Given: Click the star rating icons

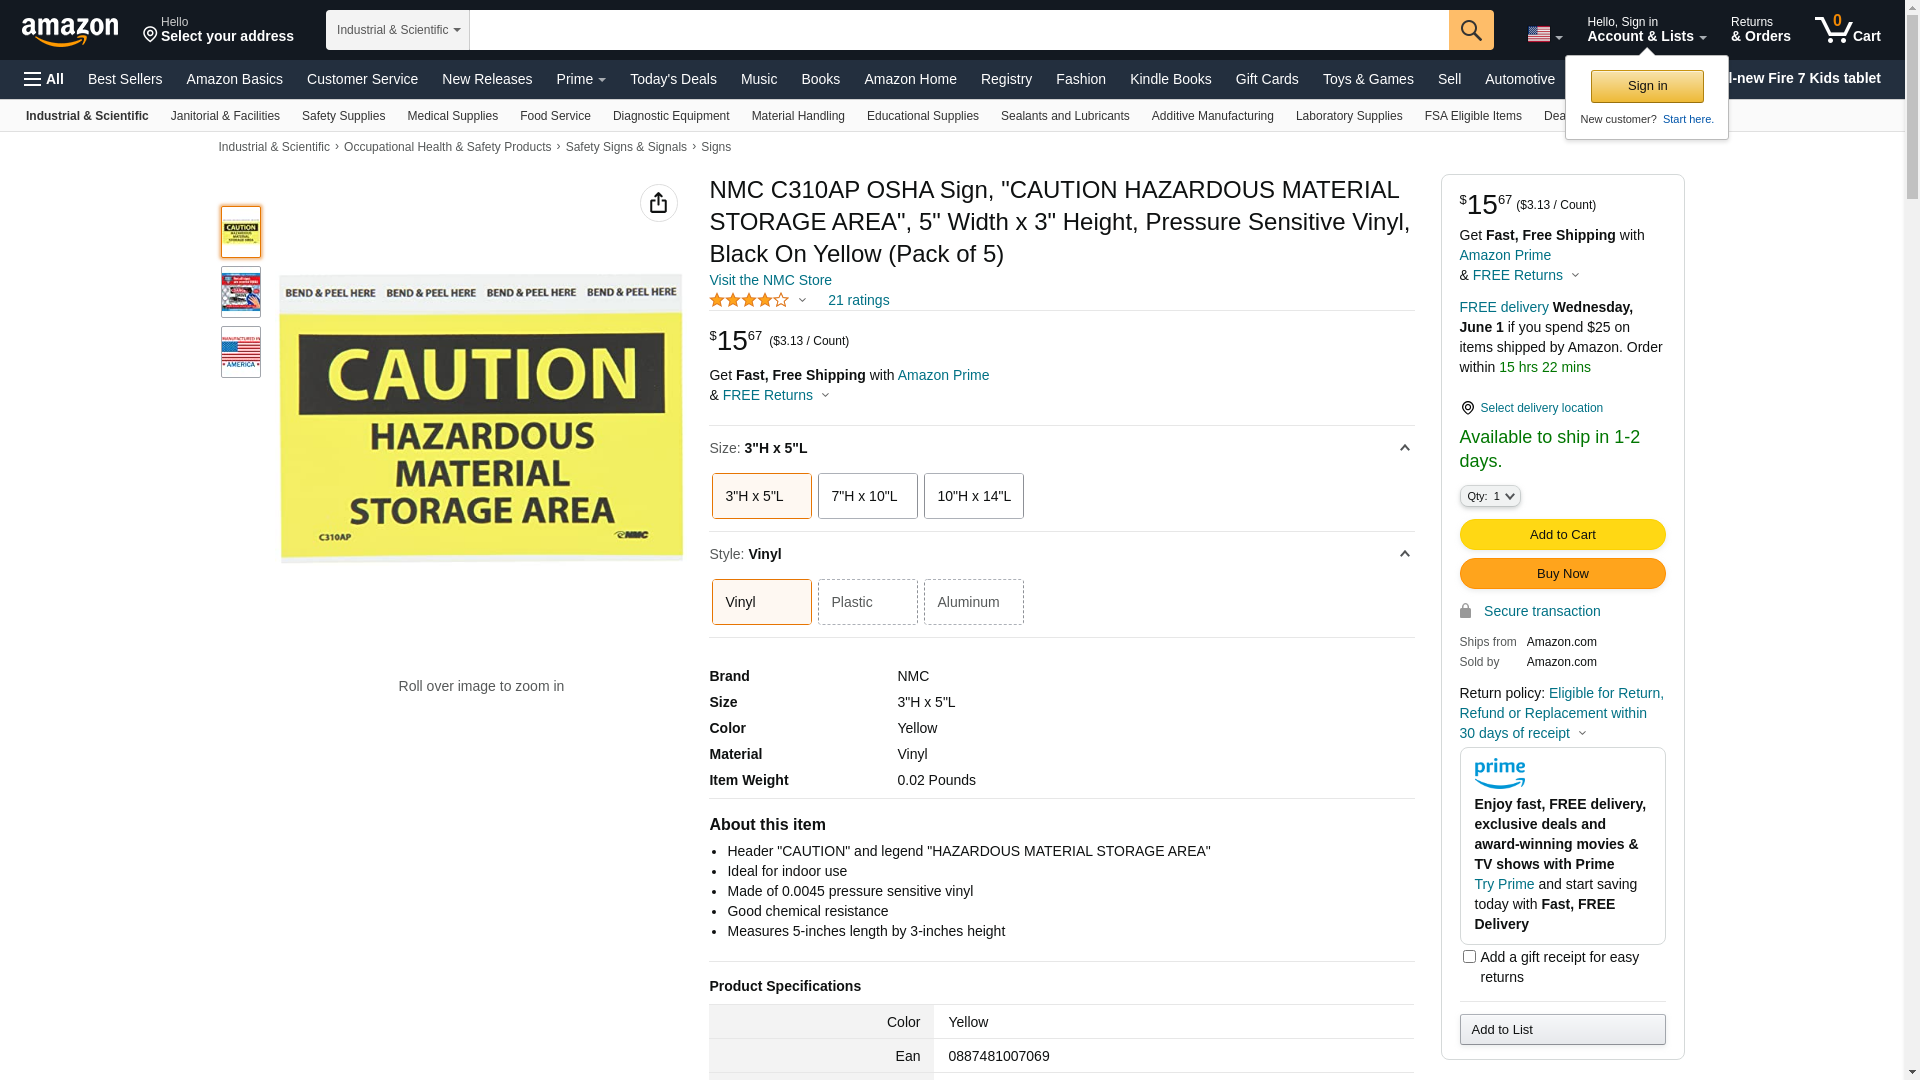Looking at the screenshot, I should tap(749, 300).
